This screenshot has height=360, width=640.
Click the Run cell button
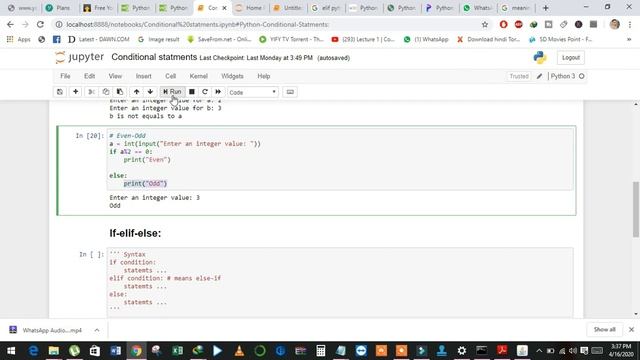pyautogui.click(x=172, y=92)
